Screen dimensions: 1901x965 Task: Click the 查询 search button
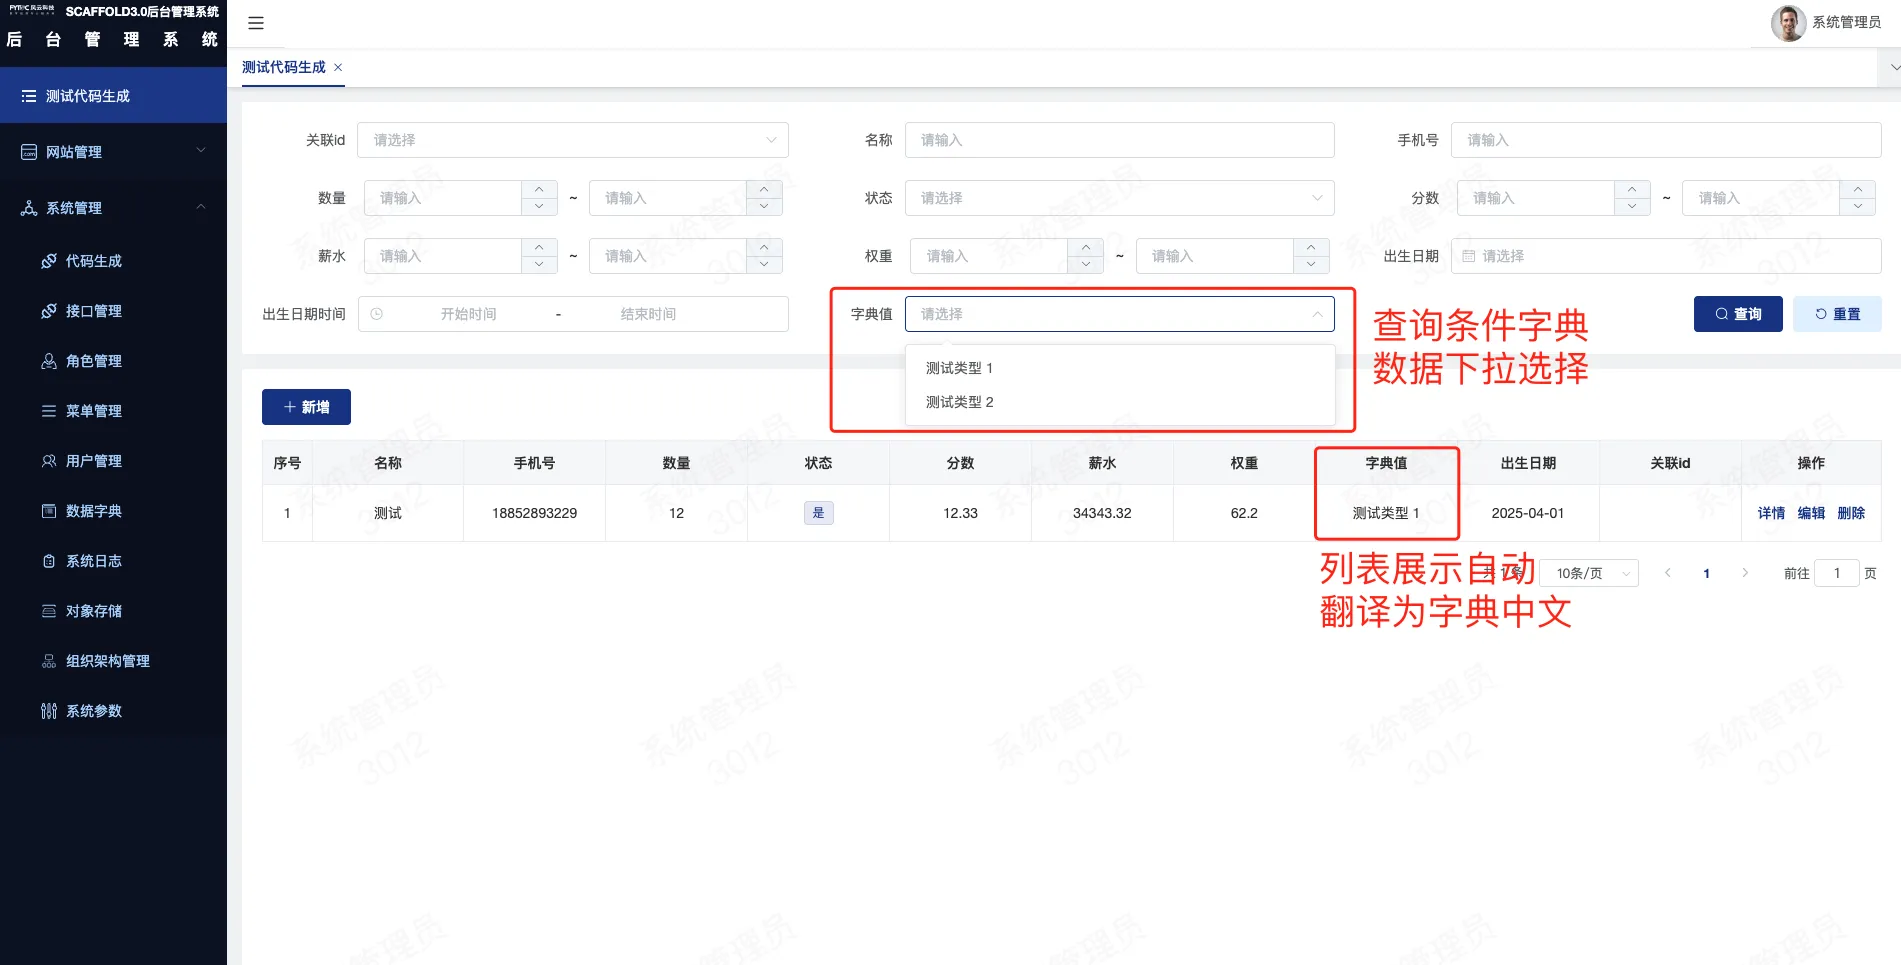coord(1738,314)
